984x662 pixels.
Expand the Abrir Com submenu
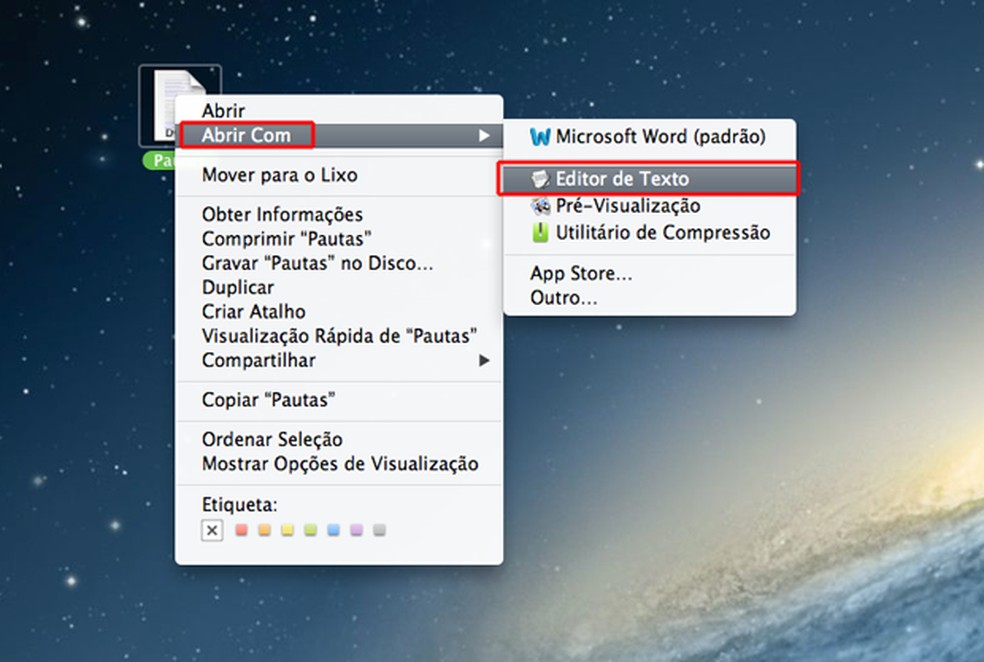pyautogui.click(x=247, y=136)
